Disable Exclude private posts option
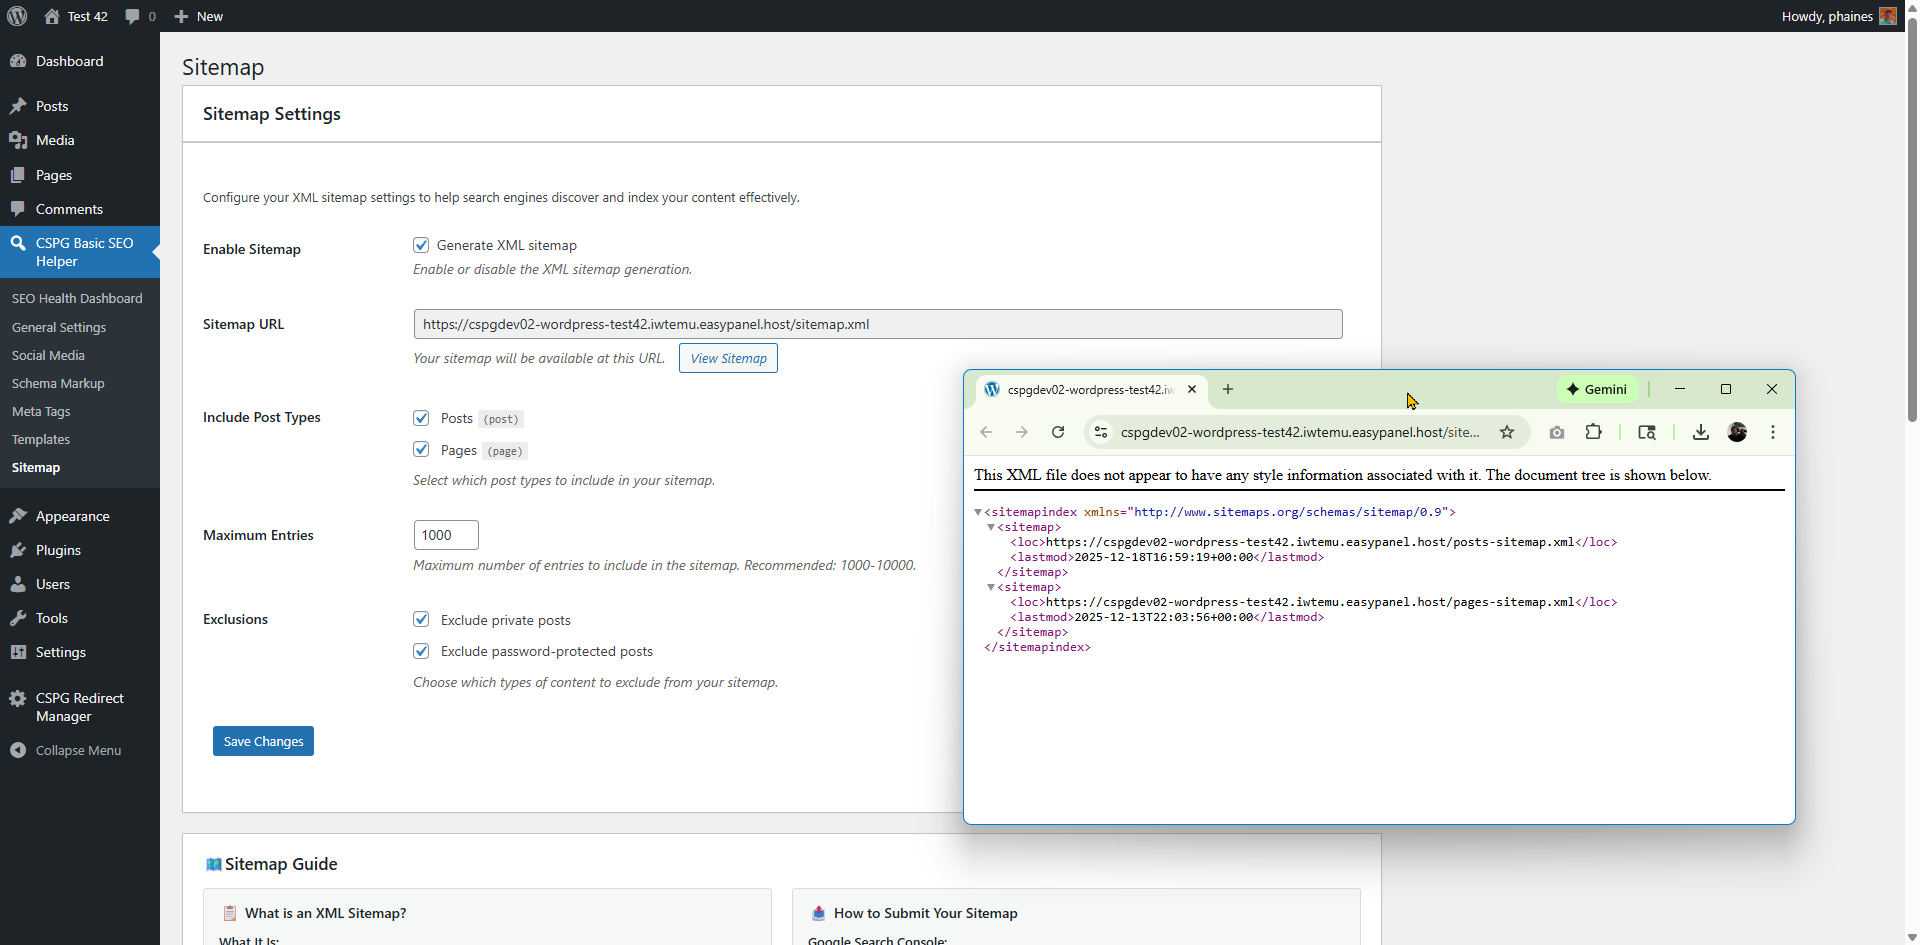The height and width of the screenshot is (945, 1920). click(421, 620)
